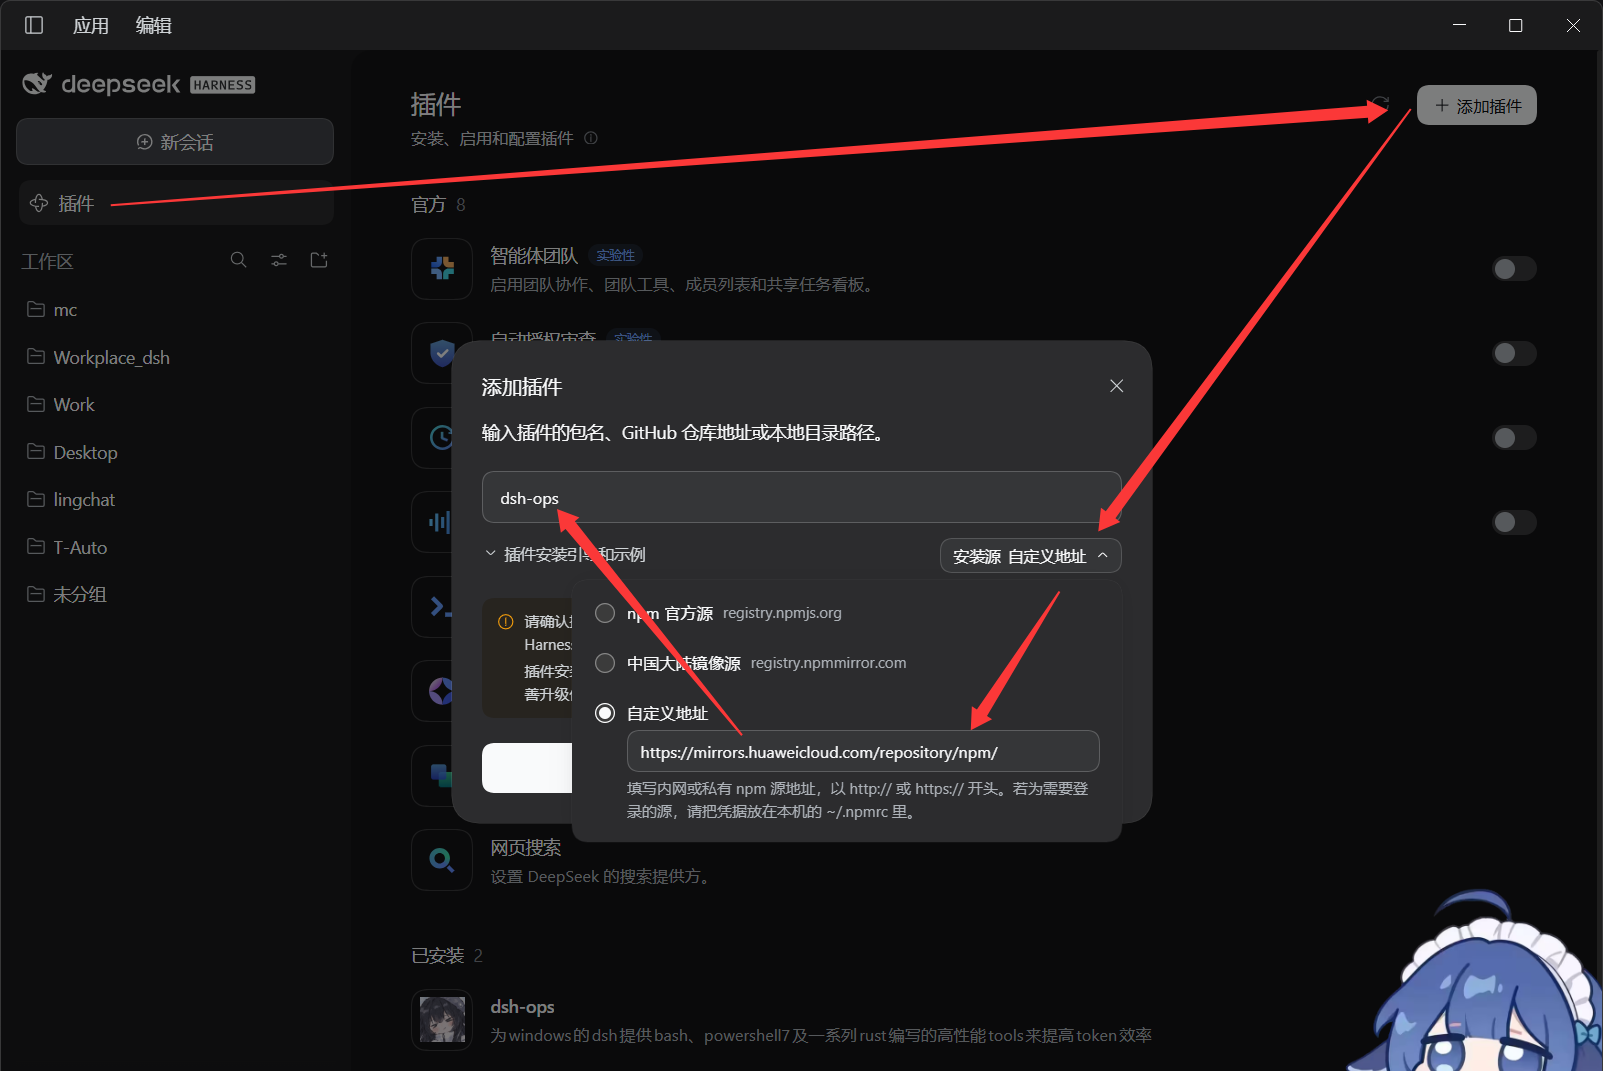Viewport: 1603px width, 1071px height.
Task: Open the lingchat workspace folder
Action: [x=175, y=500]
